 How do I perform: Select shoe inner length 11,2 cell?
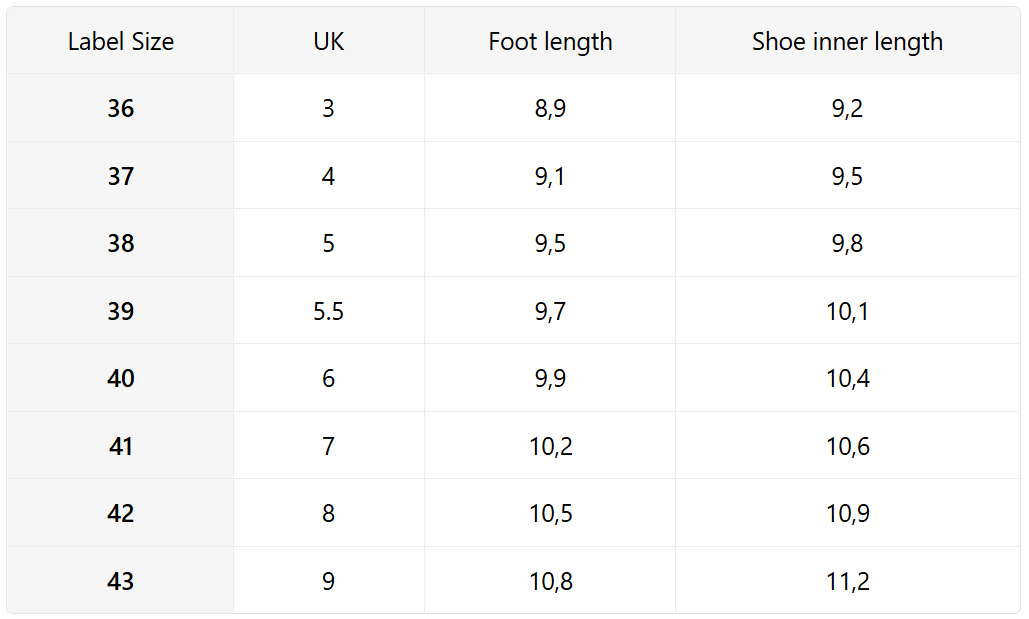[x=847, y=581]
